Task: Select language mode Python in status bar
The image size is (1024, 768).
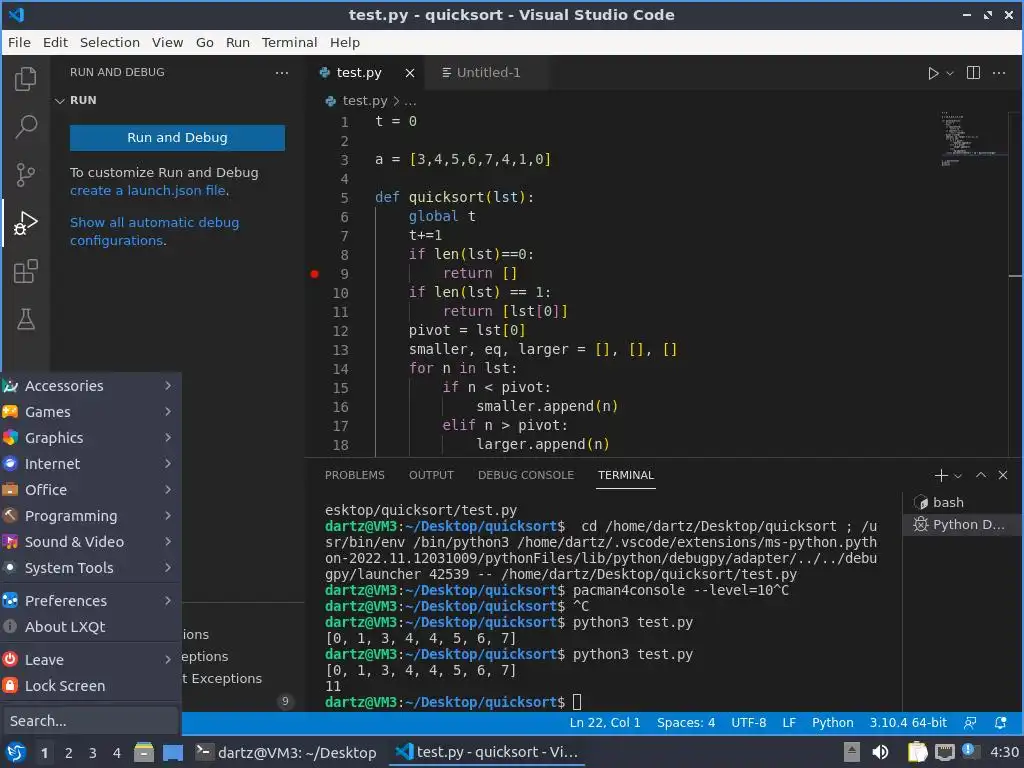Action: [833, 723]
